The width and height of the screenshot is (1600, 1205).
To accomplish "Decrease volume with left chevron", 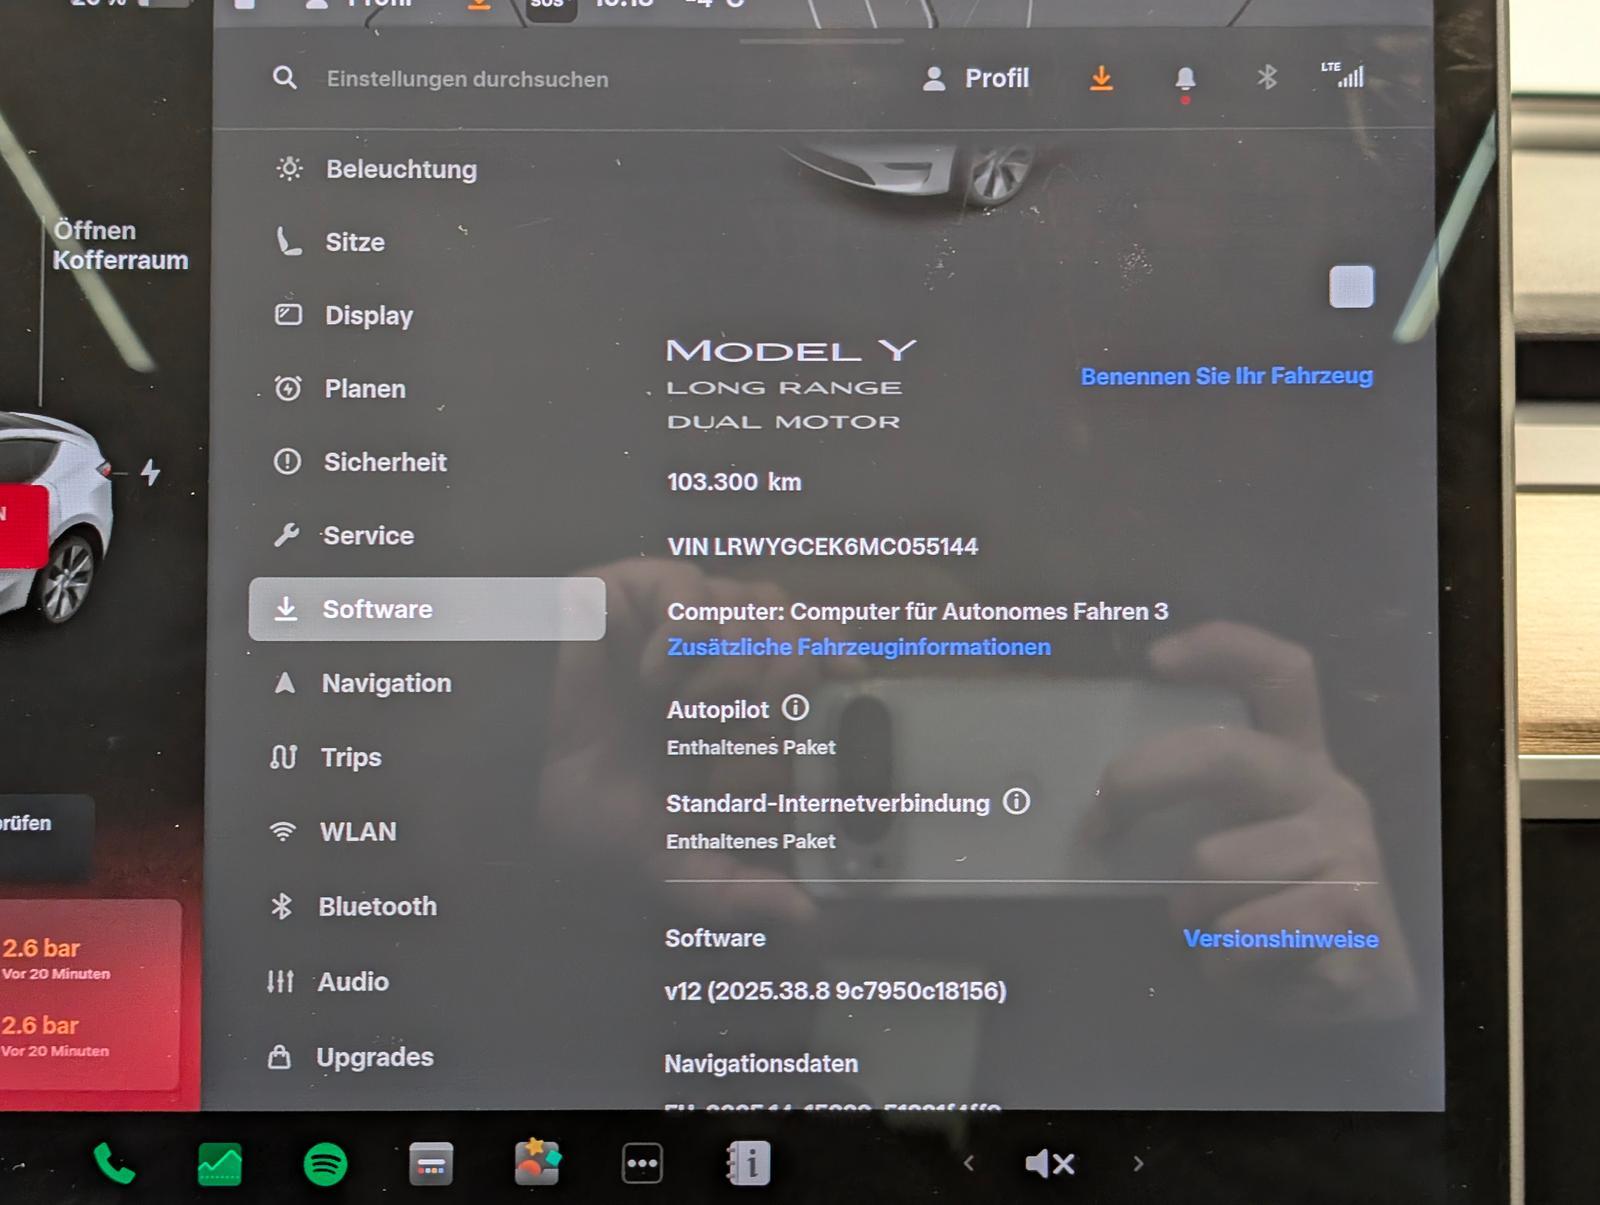I will pyautogui.click(x=968, y=1163).
